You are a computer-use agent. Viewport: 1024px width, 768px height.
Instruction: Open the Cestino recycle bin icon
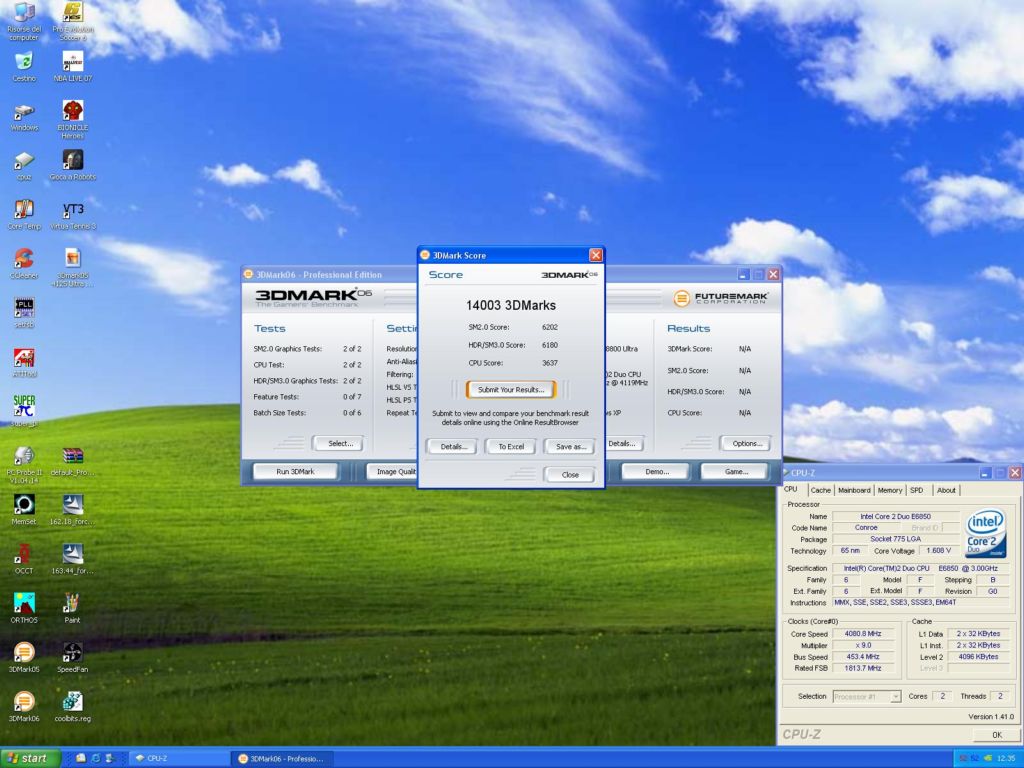click(x=24, y=66)
